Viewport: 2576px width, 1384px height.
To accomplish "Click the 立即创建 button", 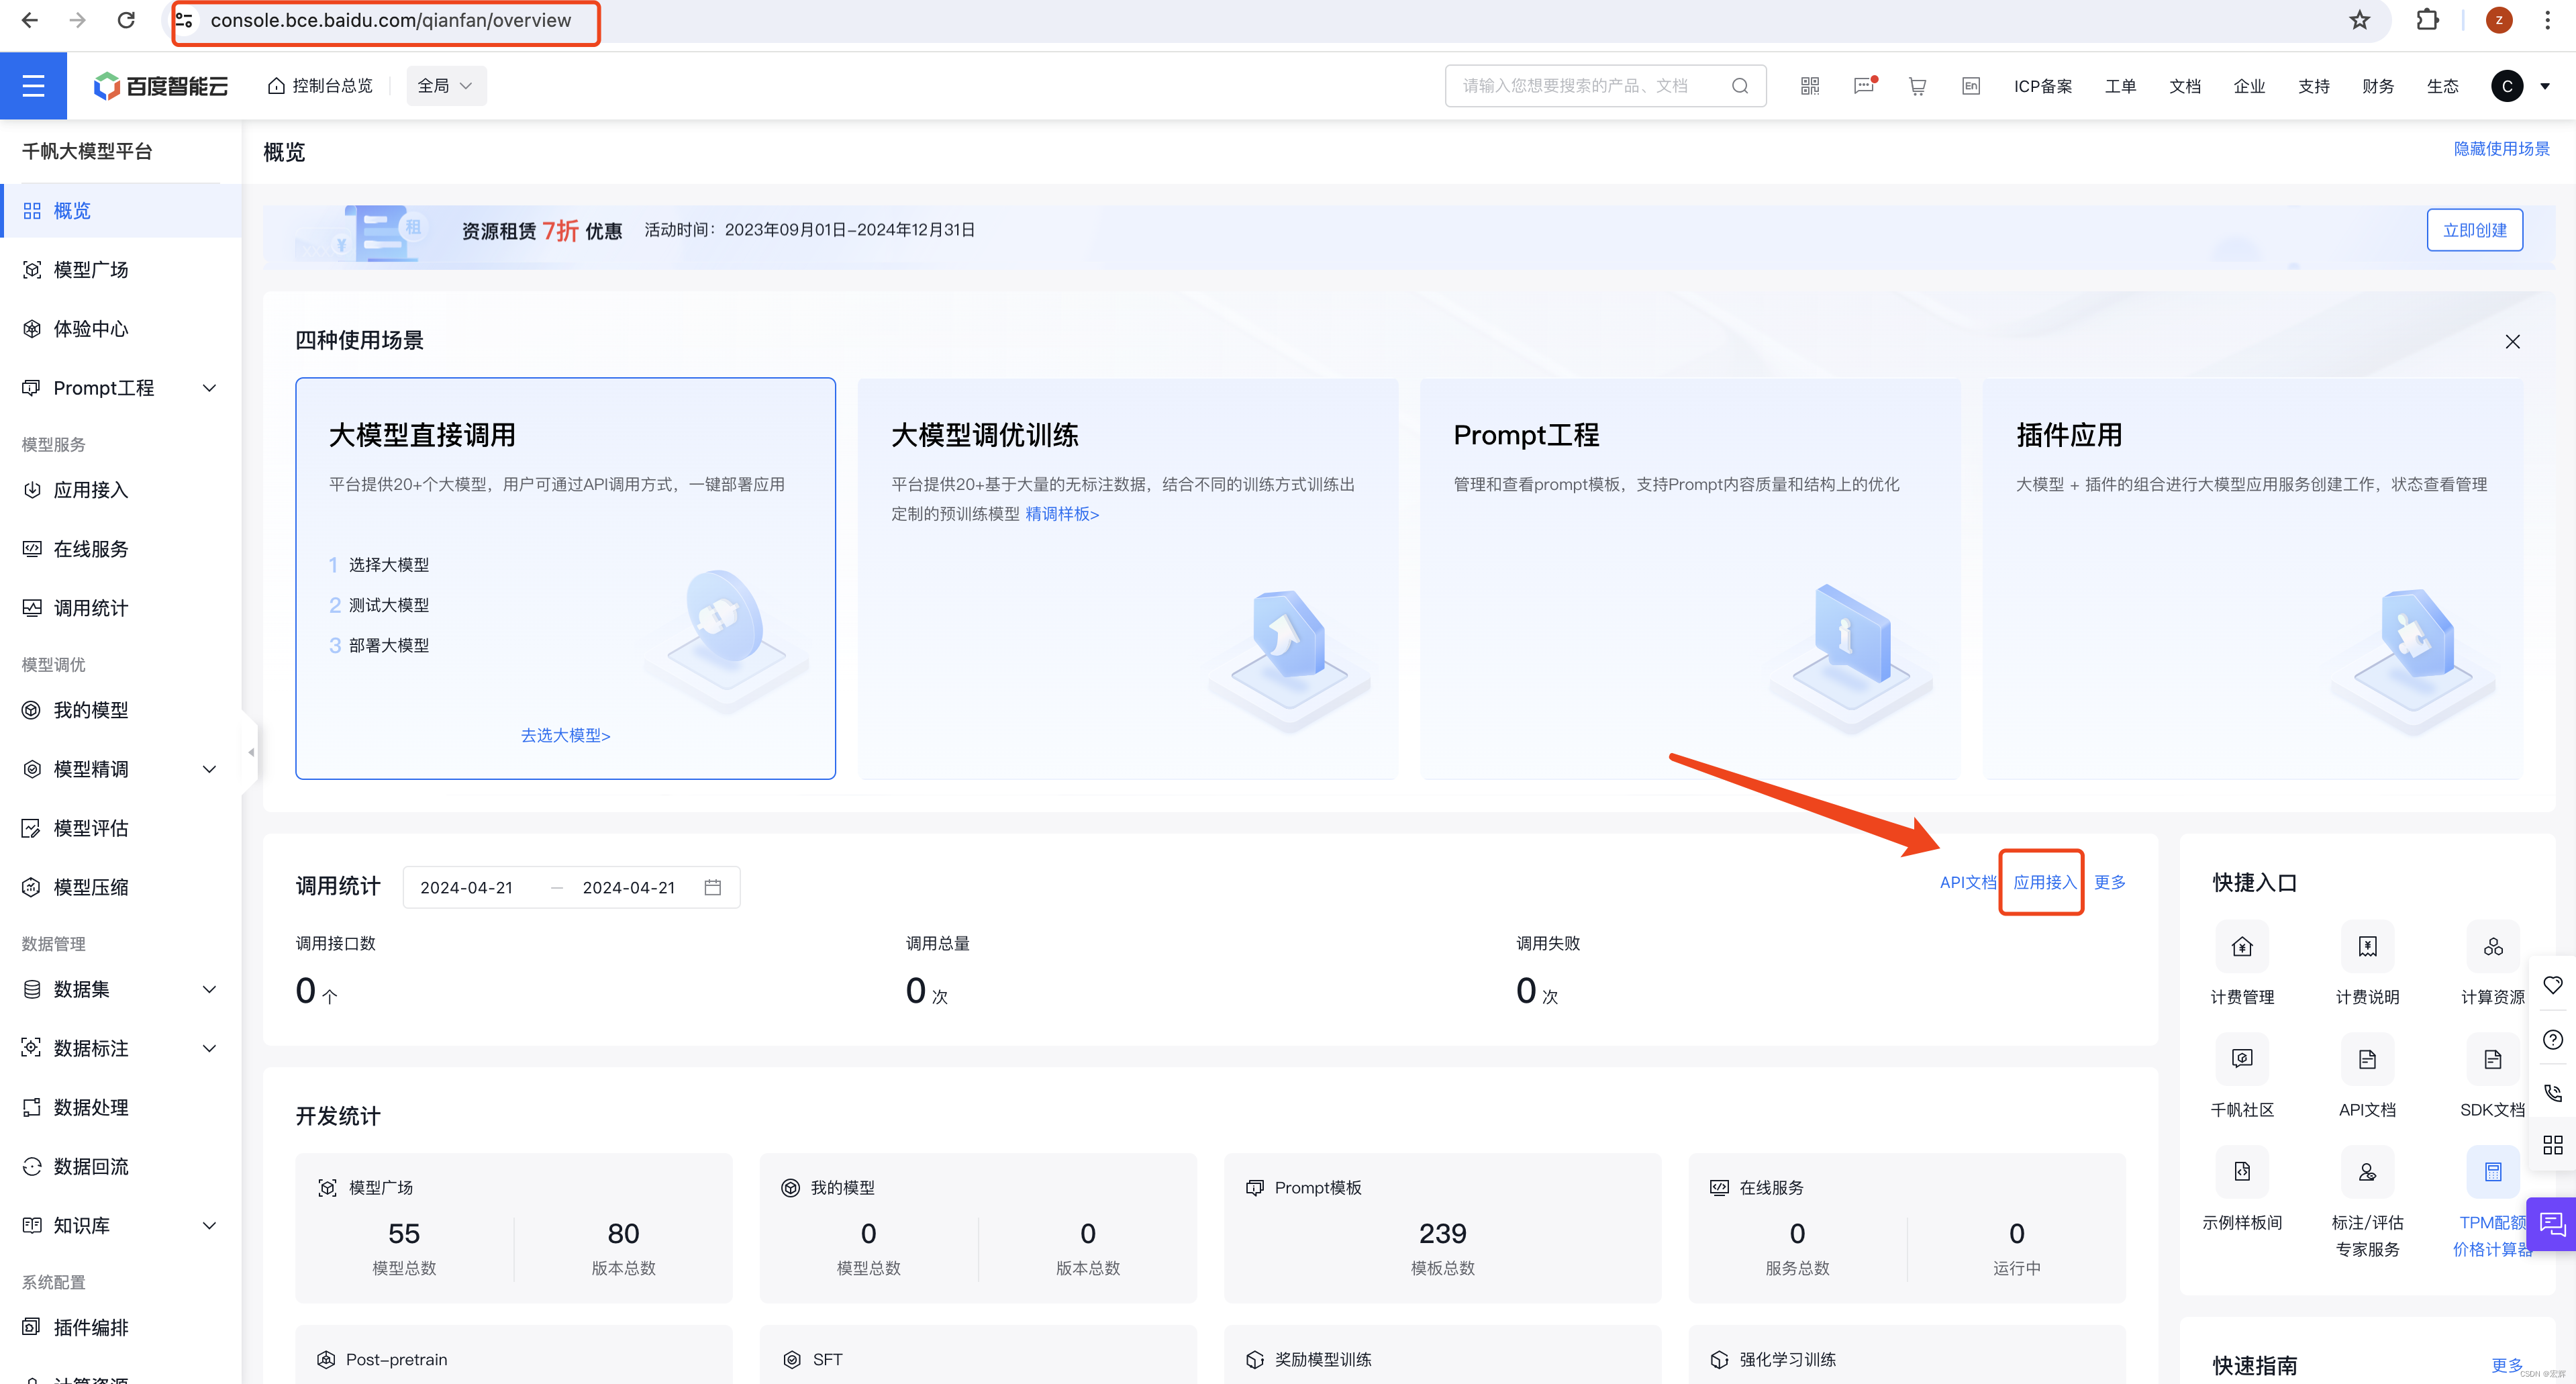I will [2474, 230].
